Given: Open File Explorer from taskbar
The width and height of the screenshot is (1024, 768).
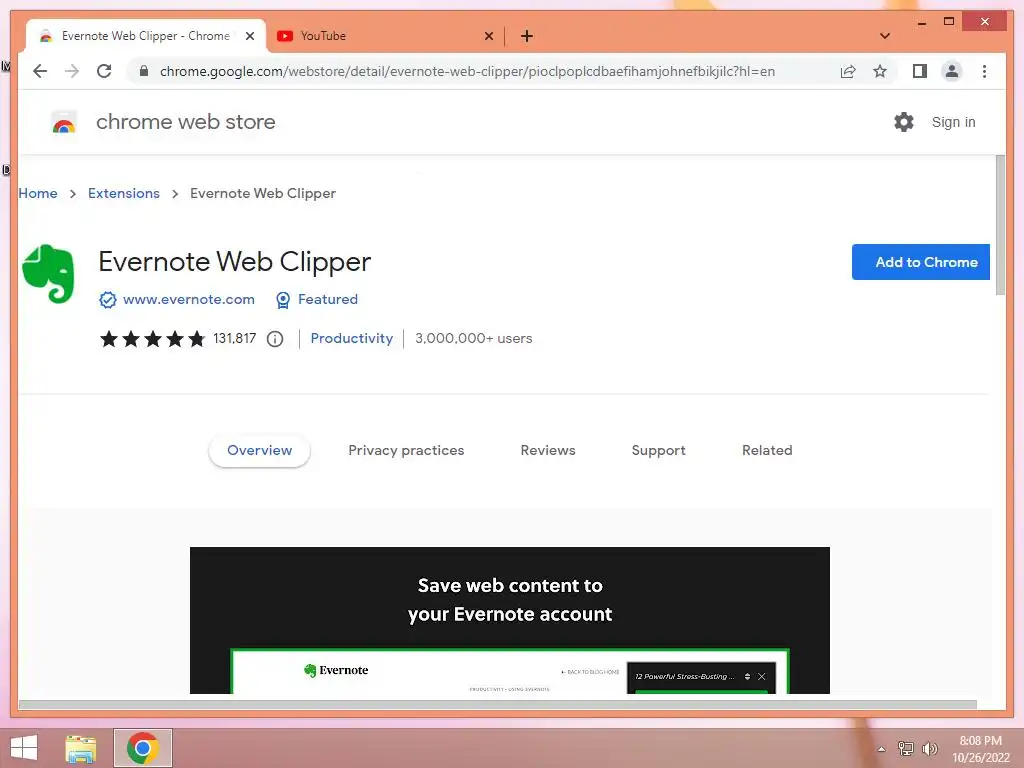Looking at the screenshot, I should pos(81,748).
